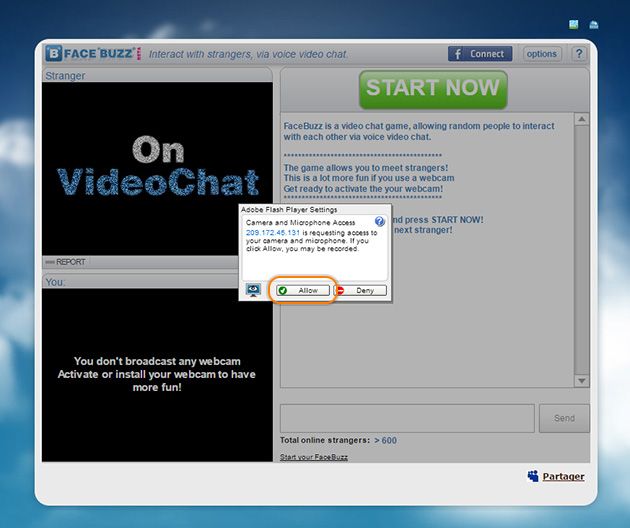Viewport: 630px width, 528px height.
Task: Open Flash privacy settings monitor icon
Action: [254, 290]
